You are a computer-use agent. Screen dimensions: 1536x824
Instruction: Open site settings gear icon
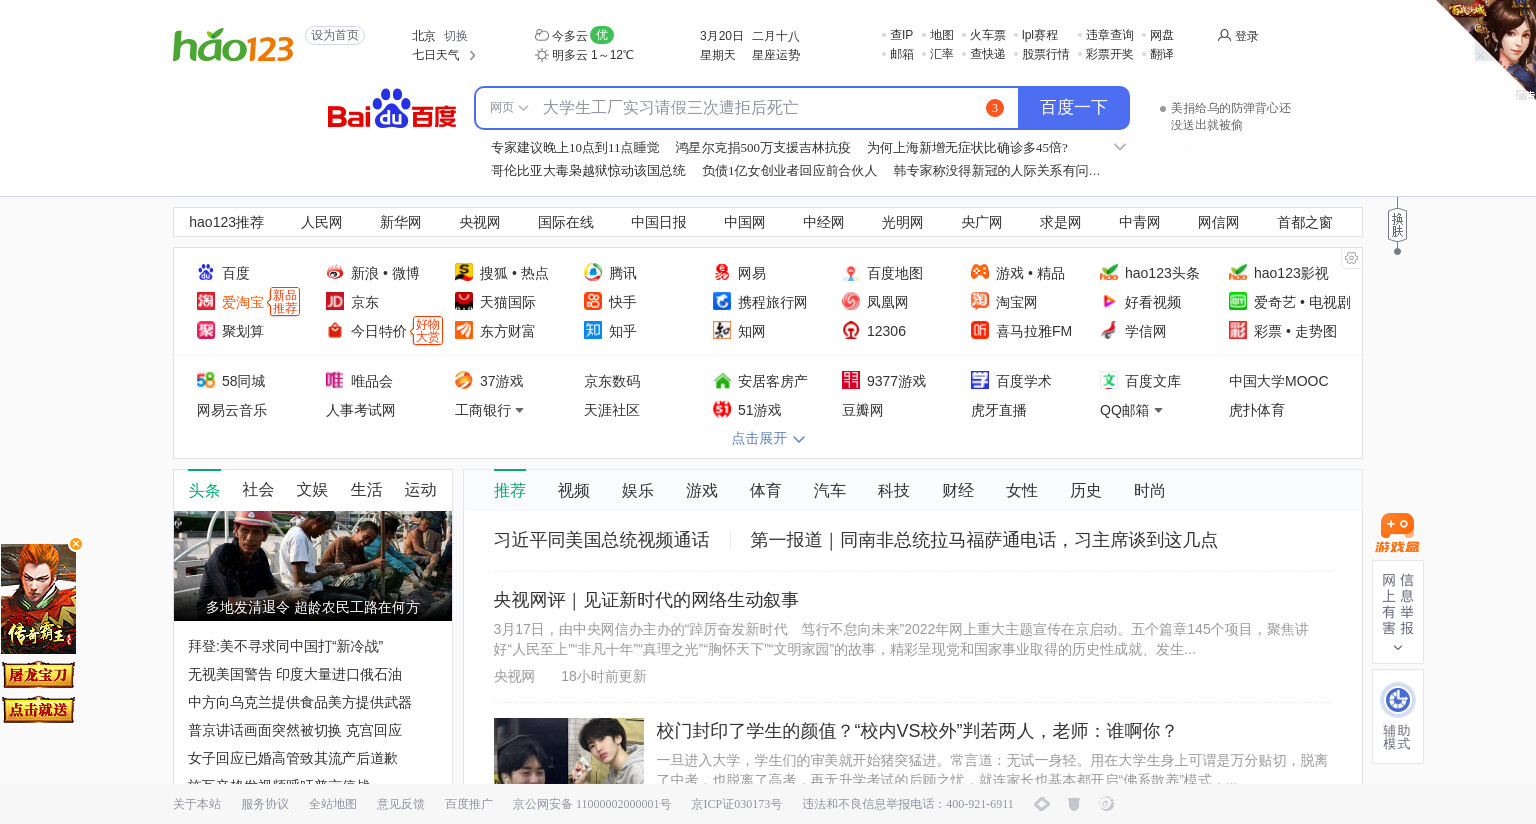point(1351,258)
